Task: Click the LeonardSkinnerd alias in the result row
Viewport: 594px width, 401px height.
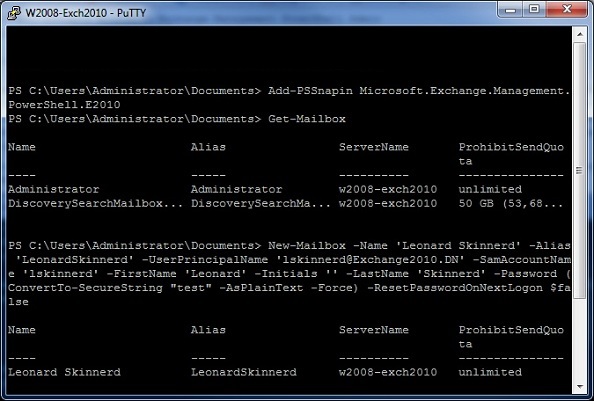Action: (244, 372)
